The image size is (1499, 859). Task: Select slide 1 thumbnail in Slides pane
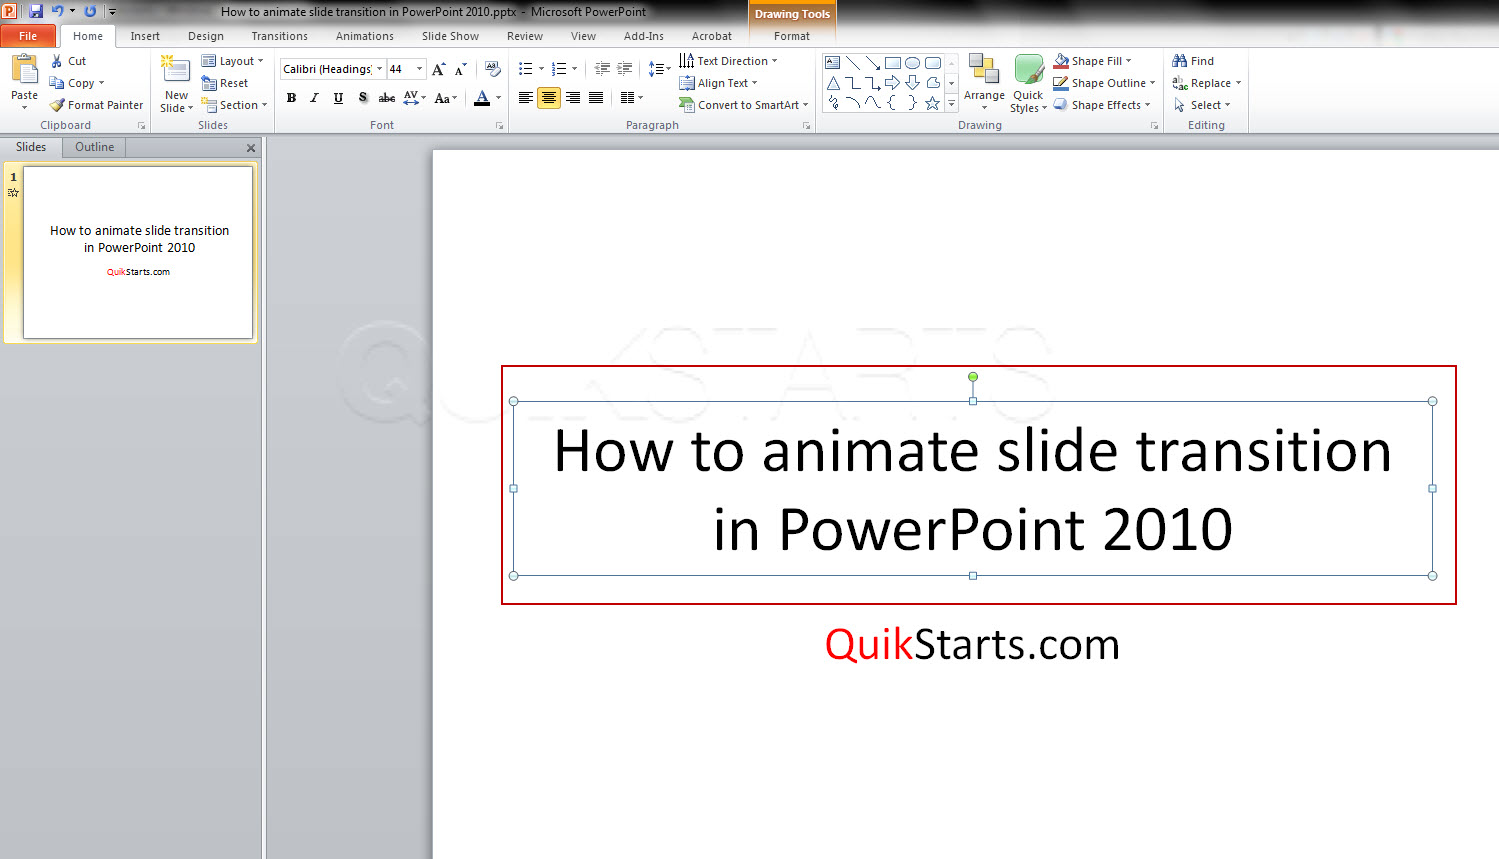138,252
